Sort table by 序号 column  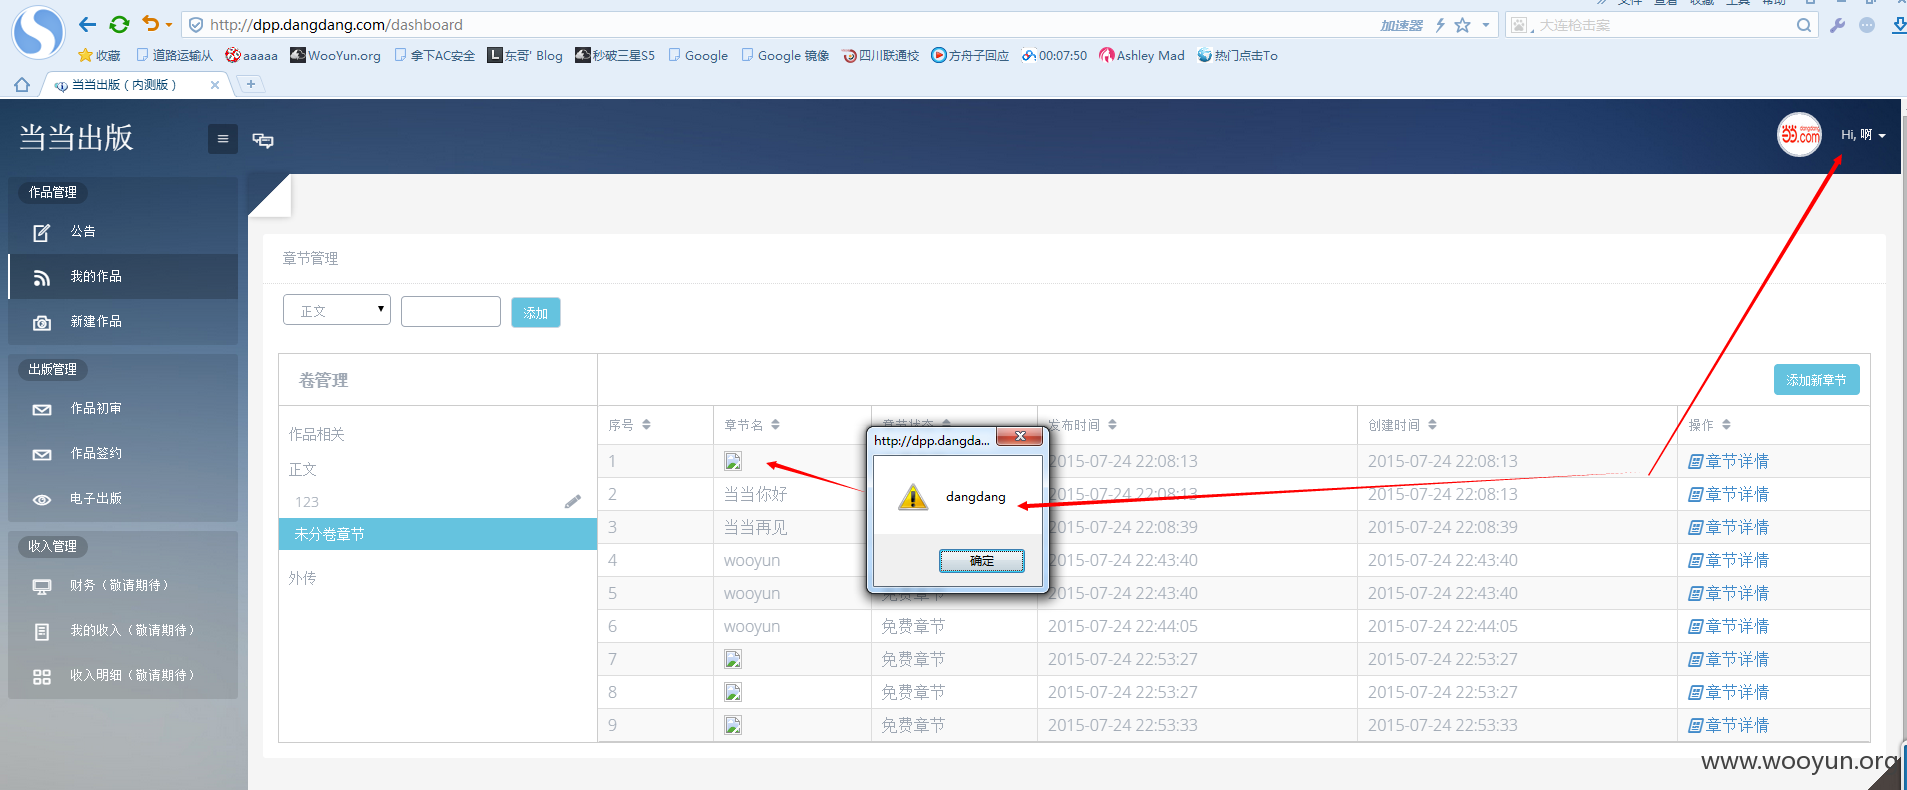(x=630, y=425)
